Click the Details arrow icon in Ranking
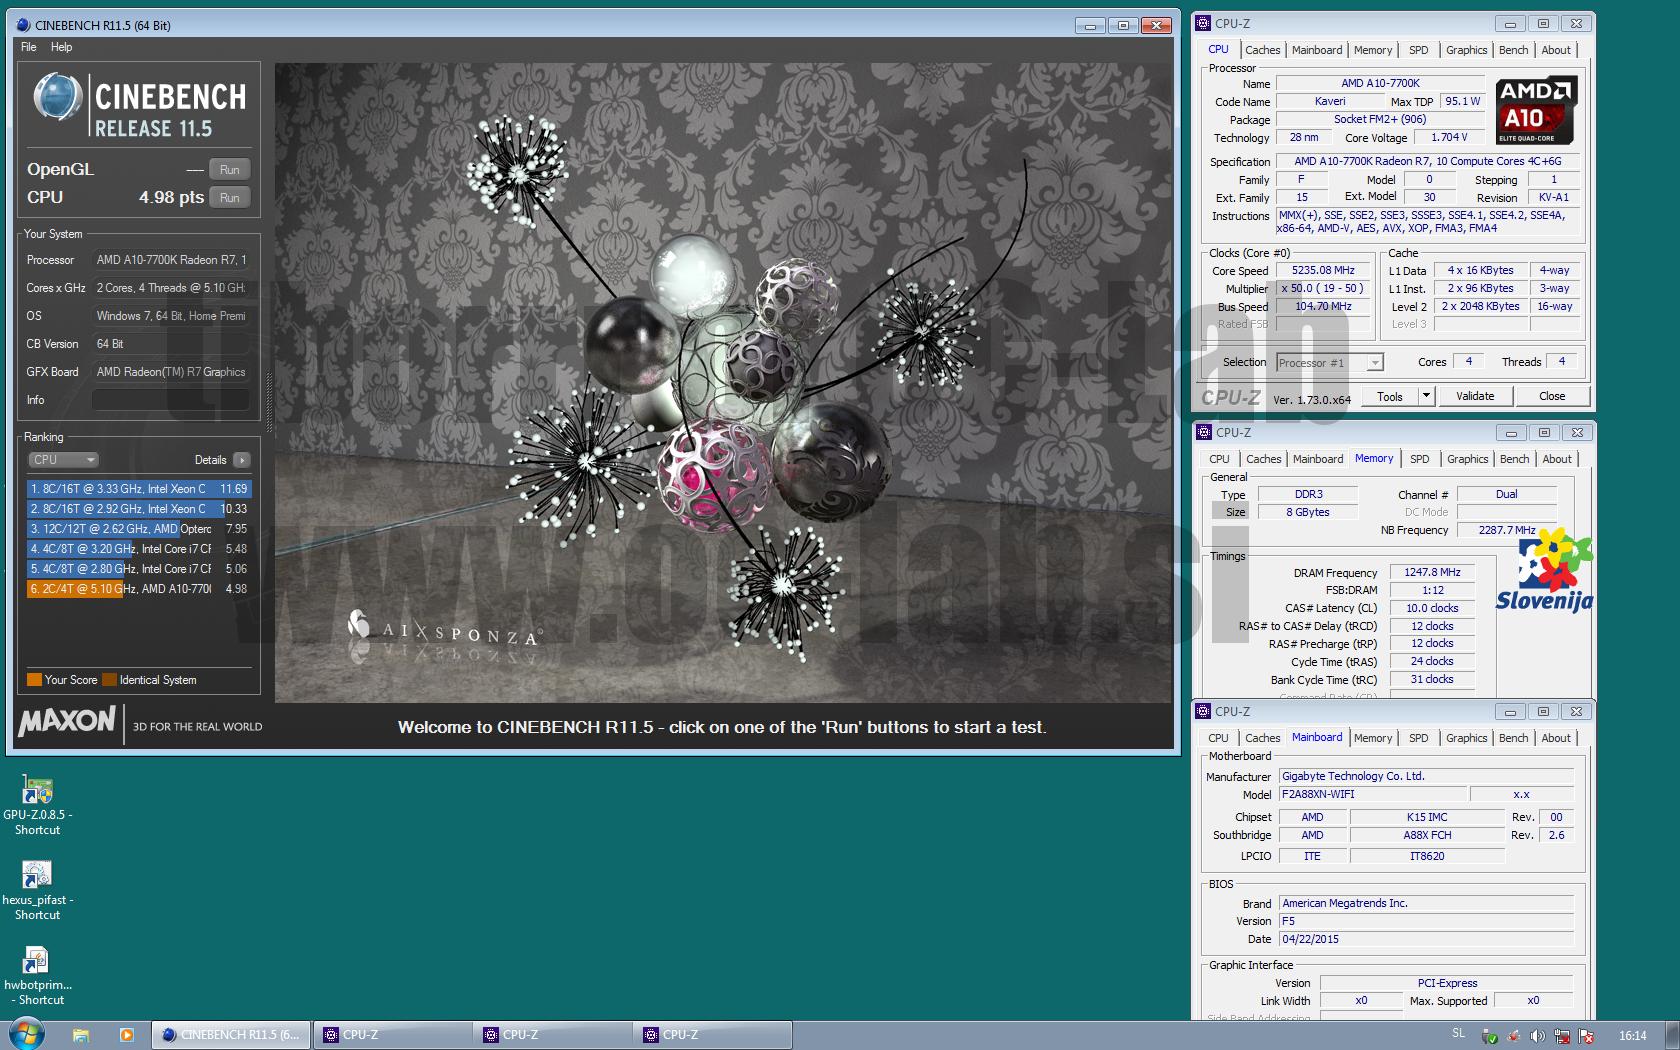1680x1050 pixels. tap(241, 460)
